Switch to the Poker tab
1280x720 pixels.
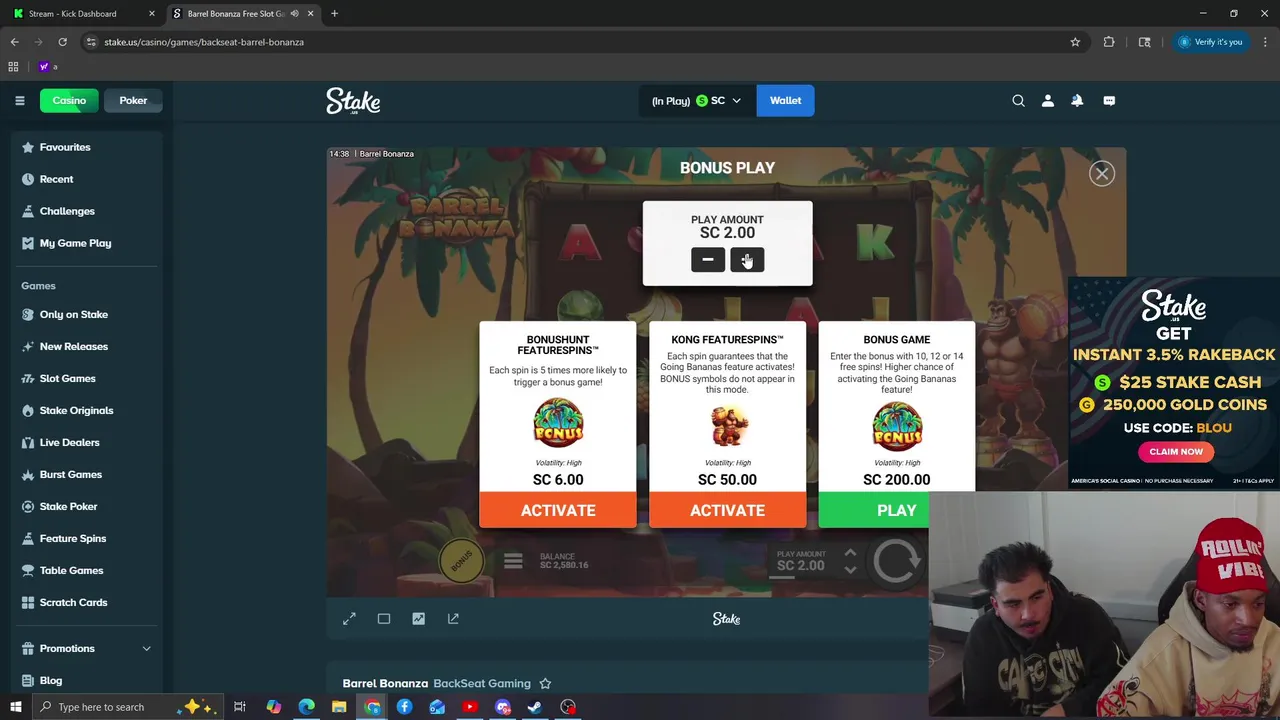pos(133,100)
